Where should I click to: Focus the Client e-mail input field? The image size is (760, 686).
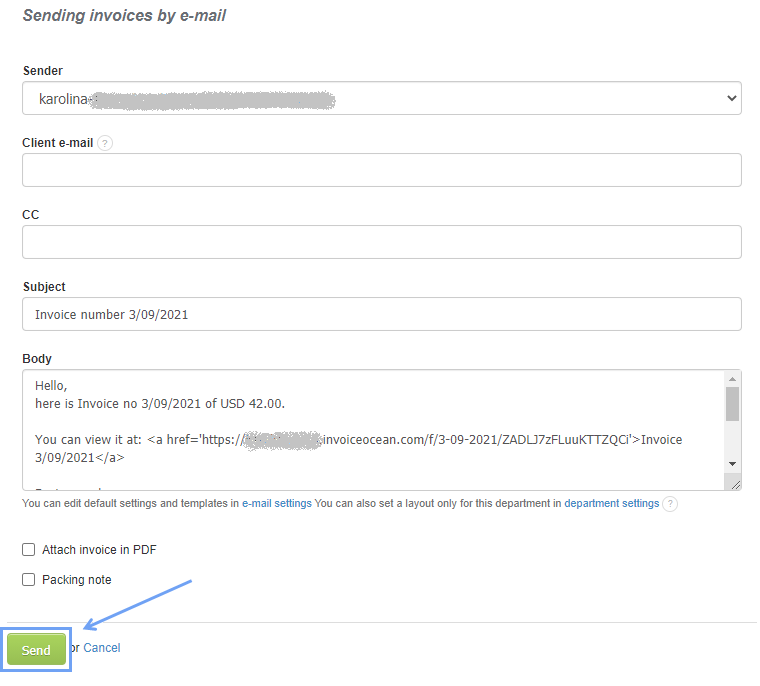click(381, 170)
